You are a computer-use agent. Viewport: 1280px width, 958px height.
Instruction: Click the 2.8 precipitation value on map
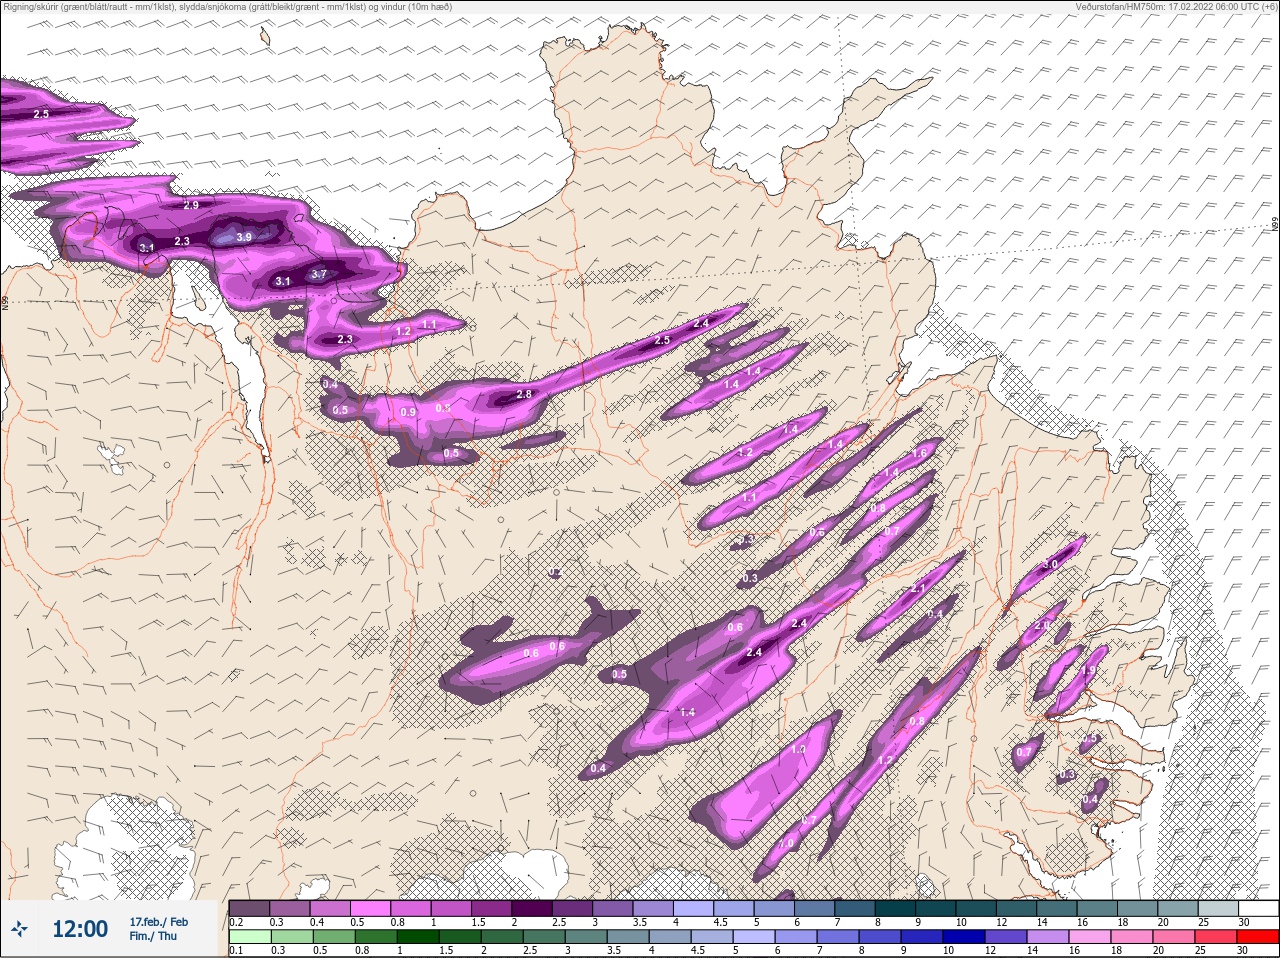524,395
